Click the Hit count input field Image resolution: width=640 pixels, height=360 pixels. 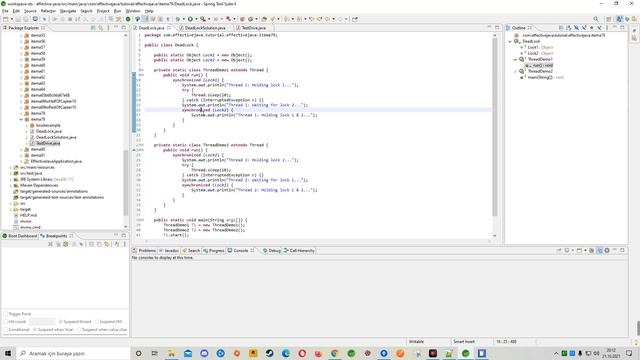coord(42,322)
